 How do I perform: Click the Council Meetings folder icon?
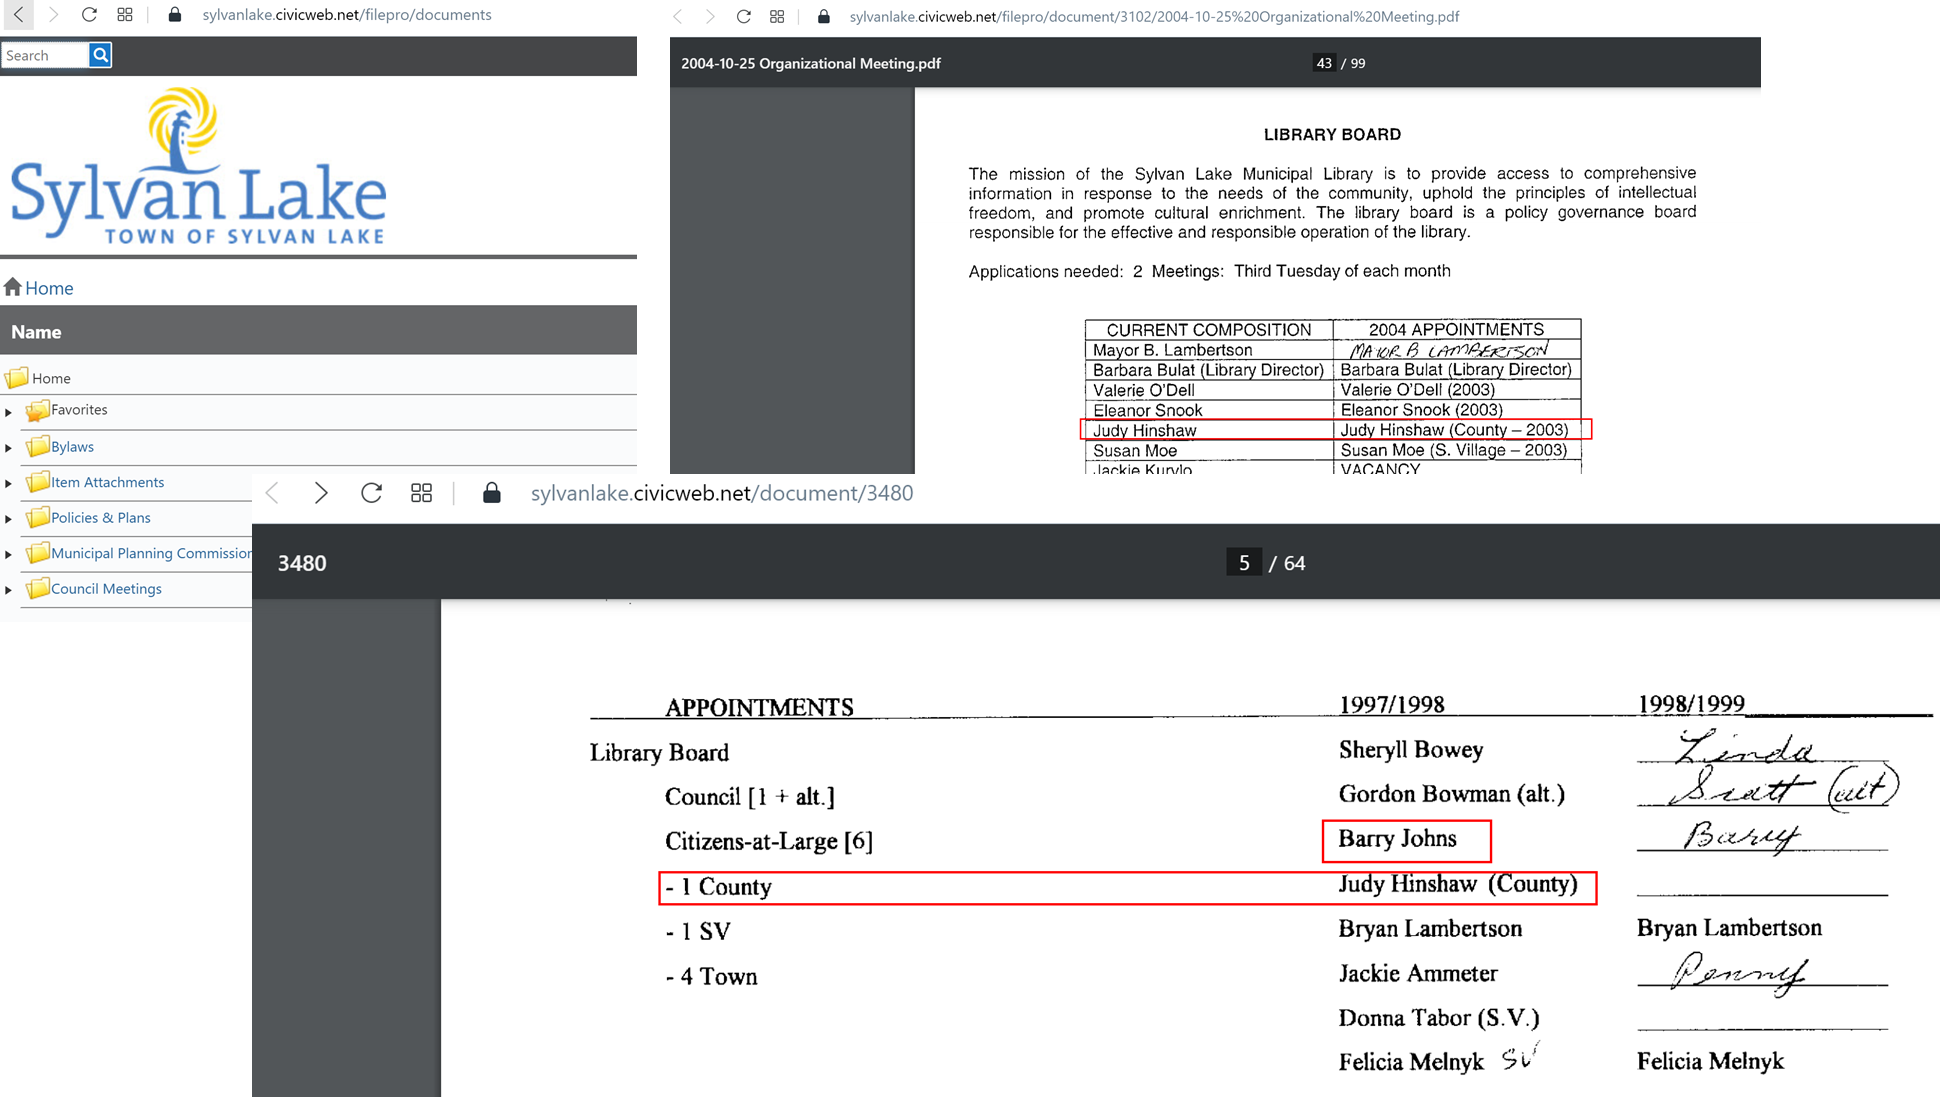[38, 588]
